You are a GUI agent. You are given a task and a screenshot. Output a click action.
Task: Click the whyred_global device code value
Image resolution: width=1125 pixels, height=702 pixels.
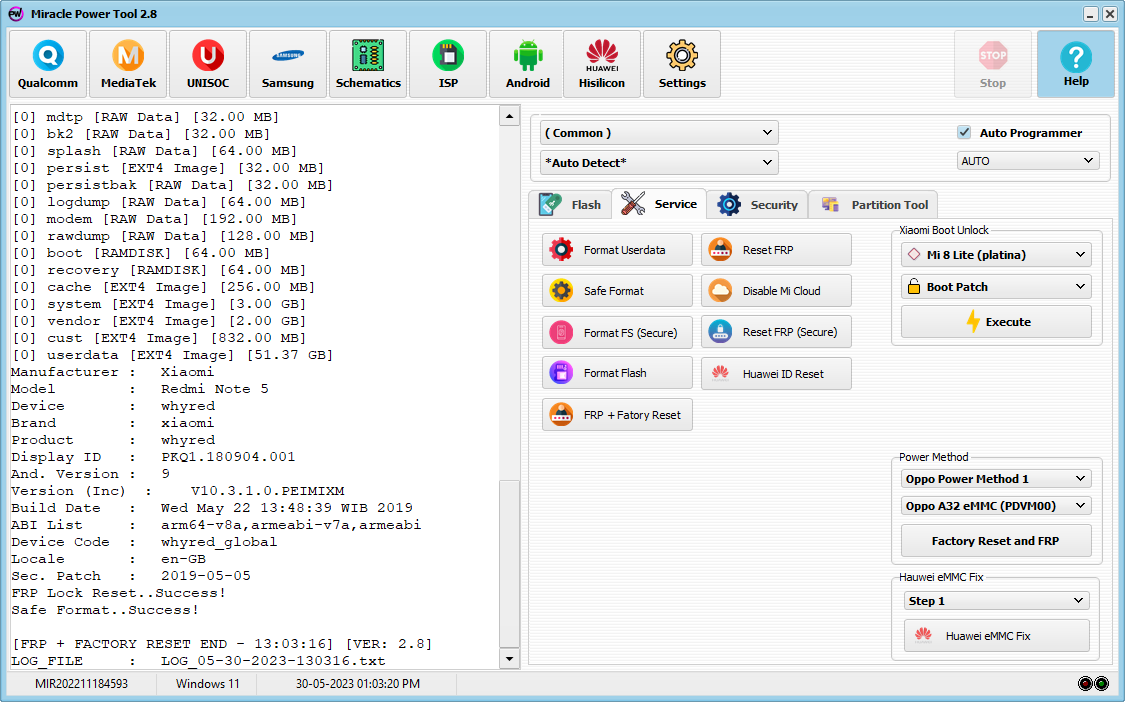219,542
